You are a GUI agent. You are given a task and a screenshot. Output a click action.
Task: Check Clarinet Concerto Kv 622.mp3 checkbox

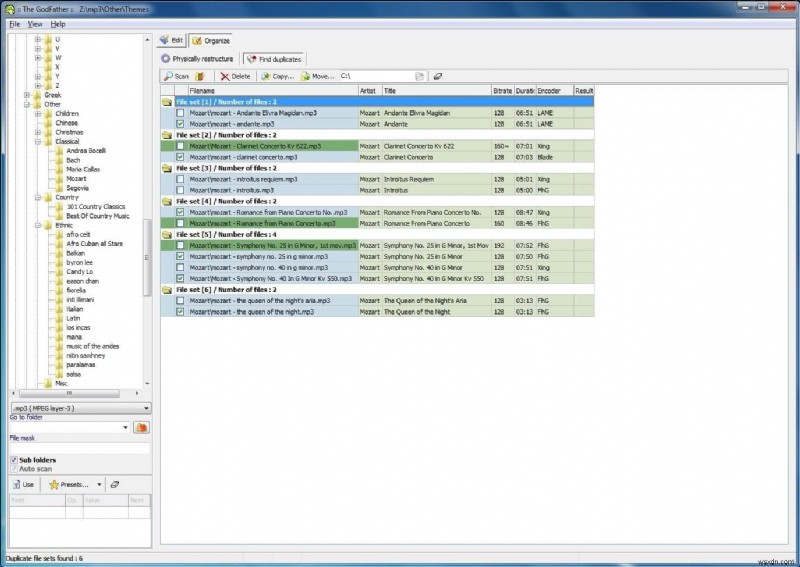tap(180, 146)
